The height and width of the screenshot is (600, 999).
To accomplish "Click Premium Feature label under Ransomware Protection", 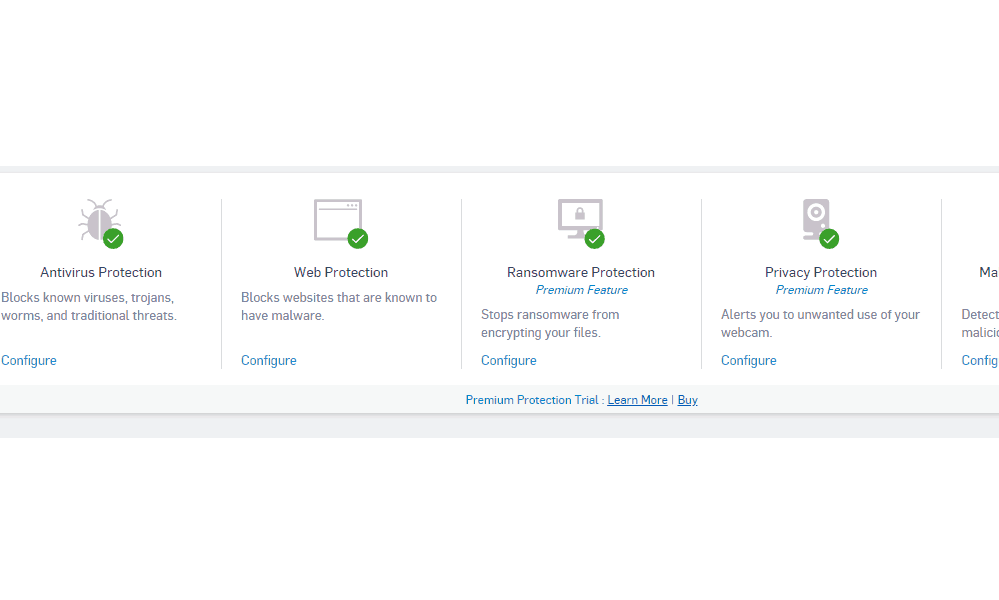I will tap(582, 290).
